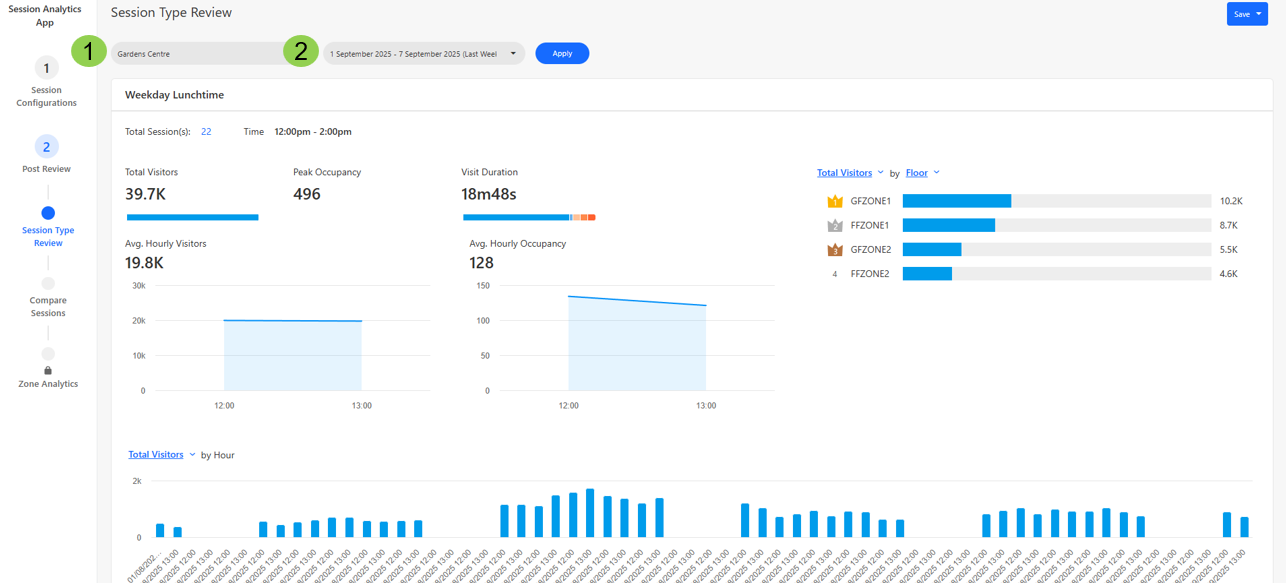
Task: Open the Save button dropdown arrow
Action: [1259, 14]
